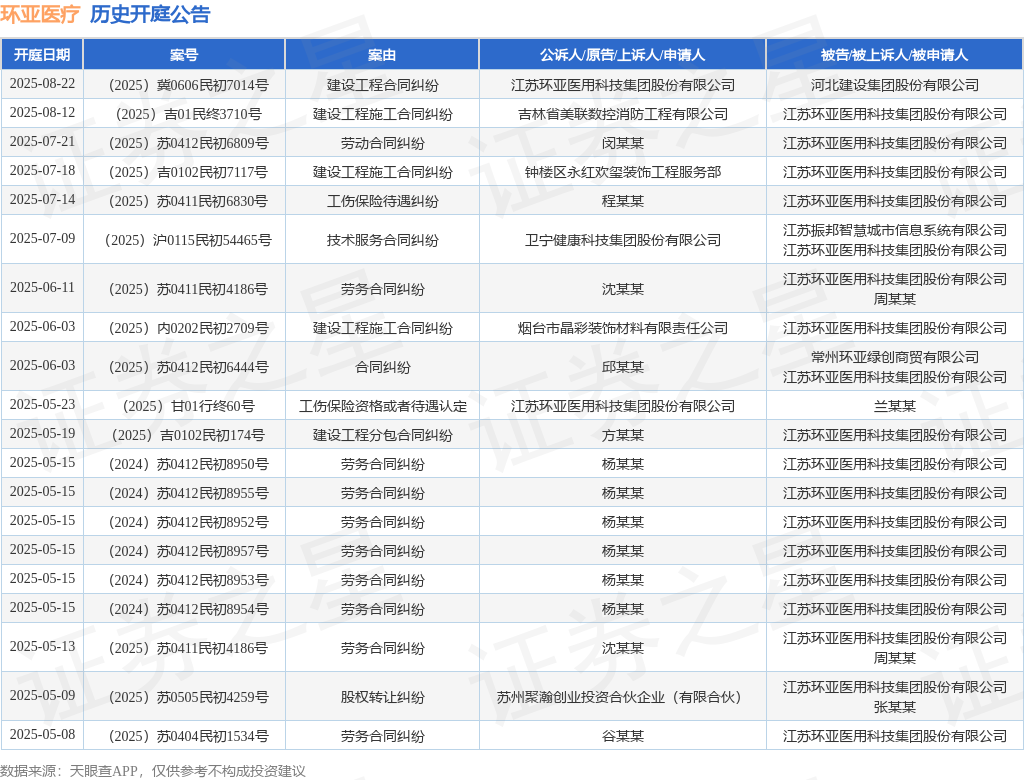Click case number (2025)吉01民终3710号
Image resolution: width=1024 pixels, height=780 pixels.
coord(188,114)
